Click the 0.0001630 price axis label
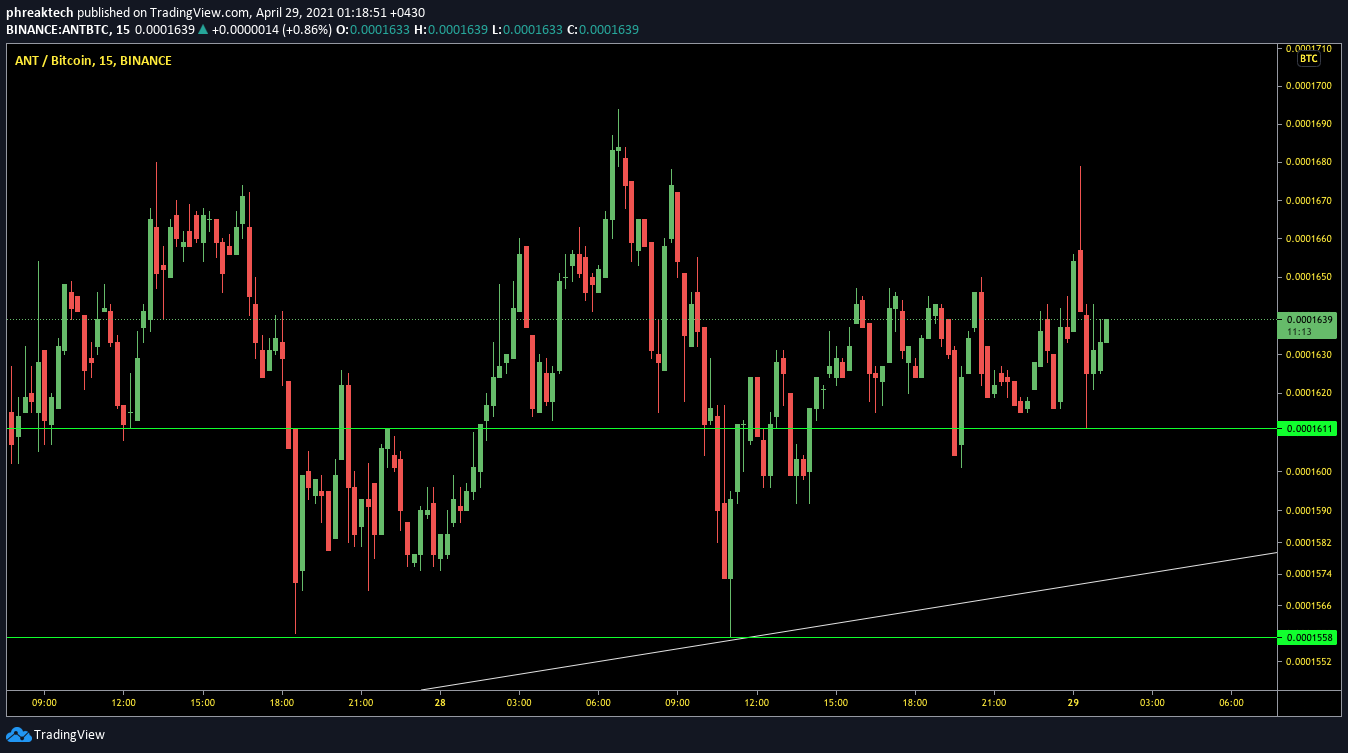1348x753 pixels. 1310,355
